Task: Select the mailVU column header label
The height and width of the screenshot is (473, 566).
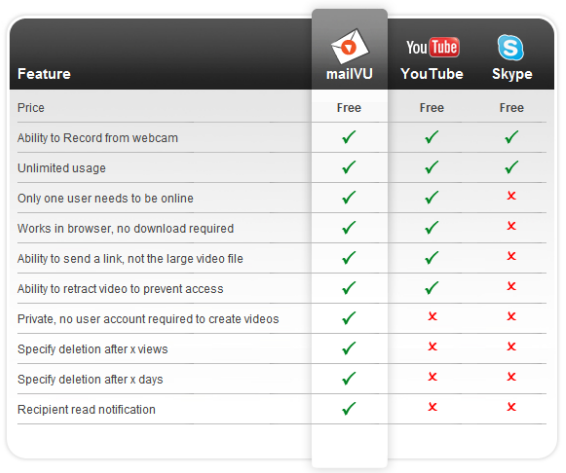Action: pyautogui.click(x=349, y=74)
